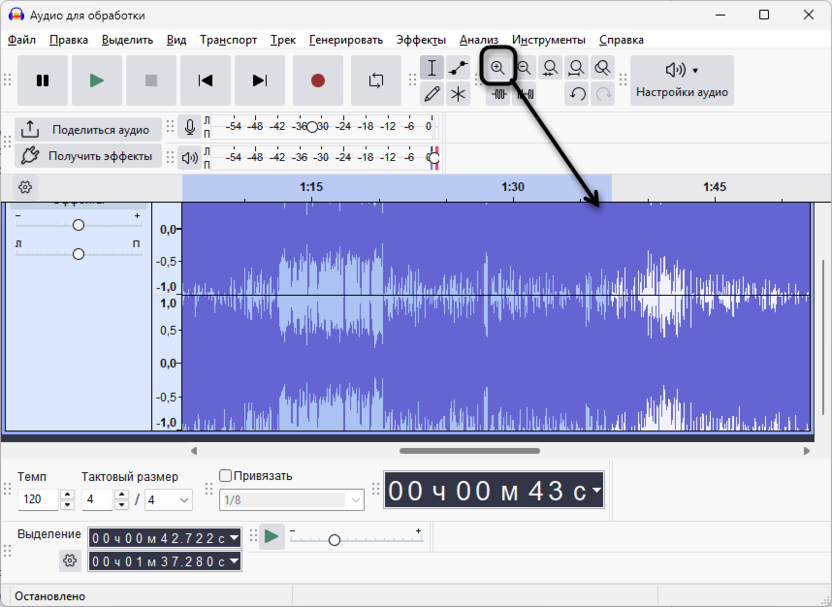Click the Получить эффекты button
Image resolution: width=832 pixels, height=607 pixels.
(x=87, y=156)
